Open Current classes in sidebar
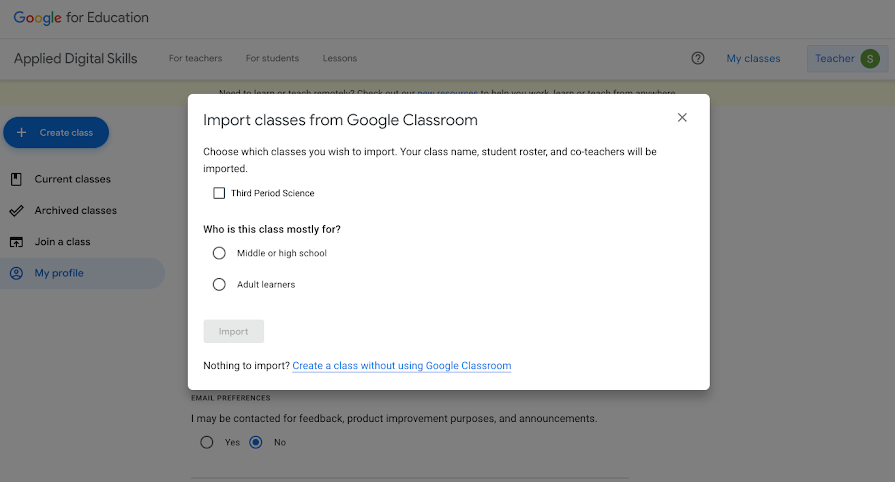Screen dimensions: 895x482 click(x=72, y=179)
